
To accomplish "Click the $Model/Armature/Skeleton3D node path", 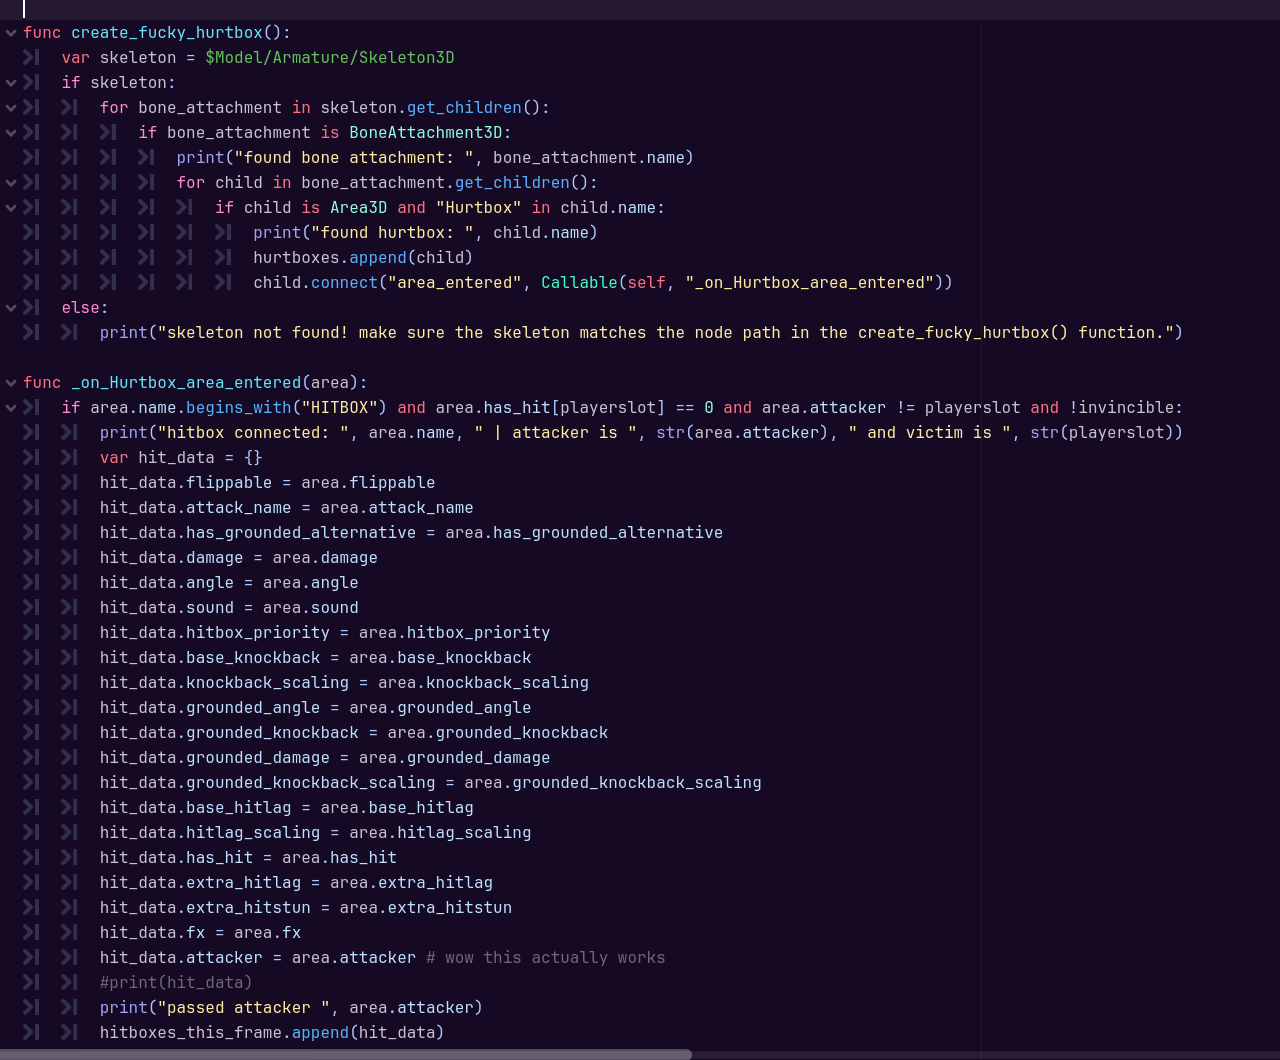I will tap(330, 58).
